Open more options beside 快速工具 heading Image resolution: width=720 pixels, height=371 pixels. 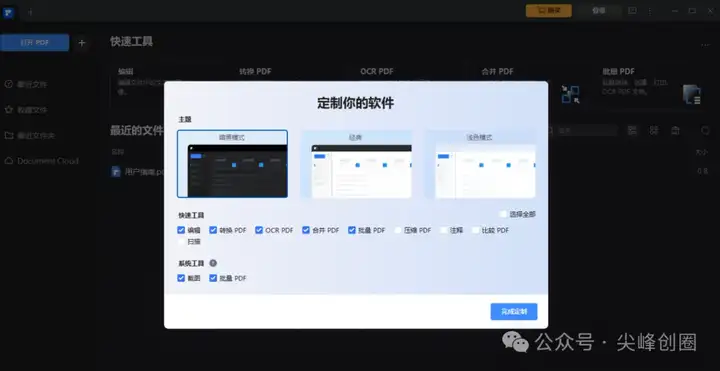[705, 44]
